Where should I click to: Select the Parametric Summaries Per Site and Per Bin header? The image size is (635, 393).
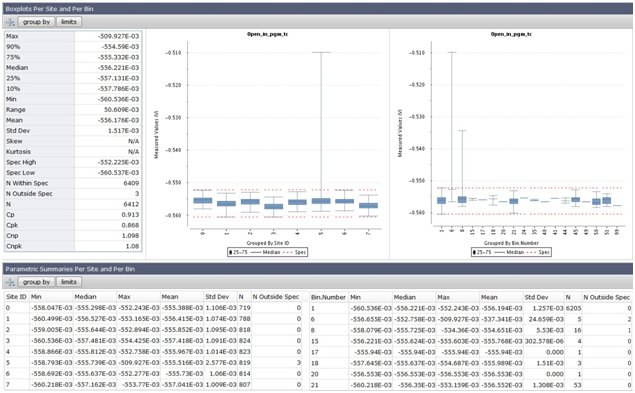point(318,269)
